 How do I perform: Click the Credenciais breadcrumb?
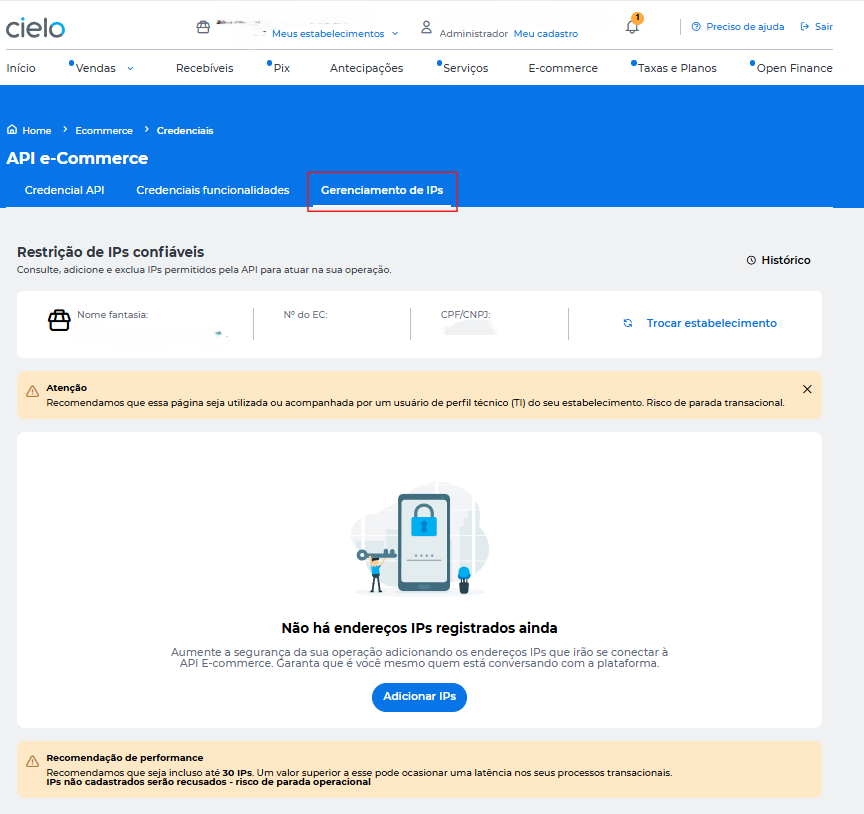click(x=185, y=131)
